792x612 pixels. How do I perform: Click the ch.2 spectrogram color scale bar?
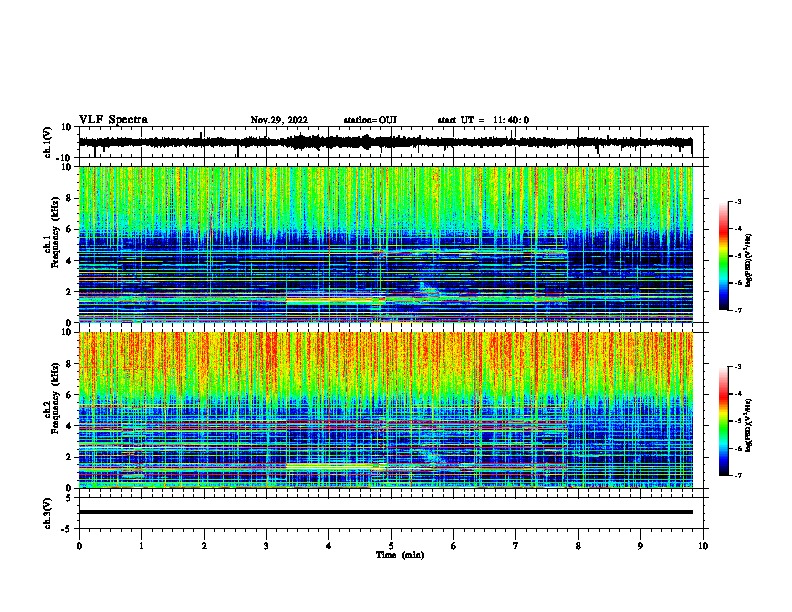[x=723, y=421]
